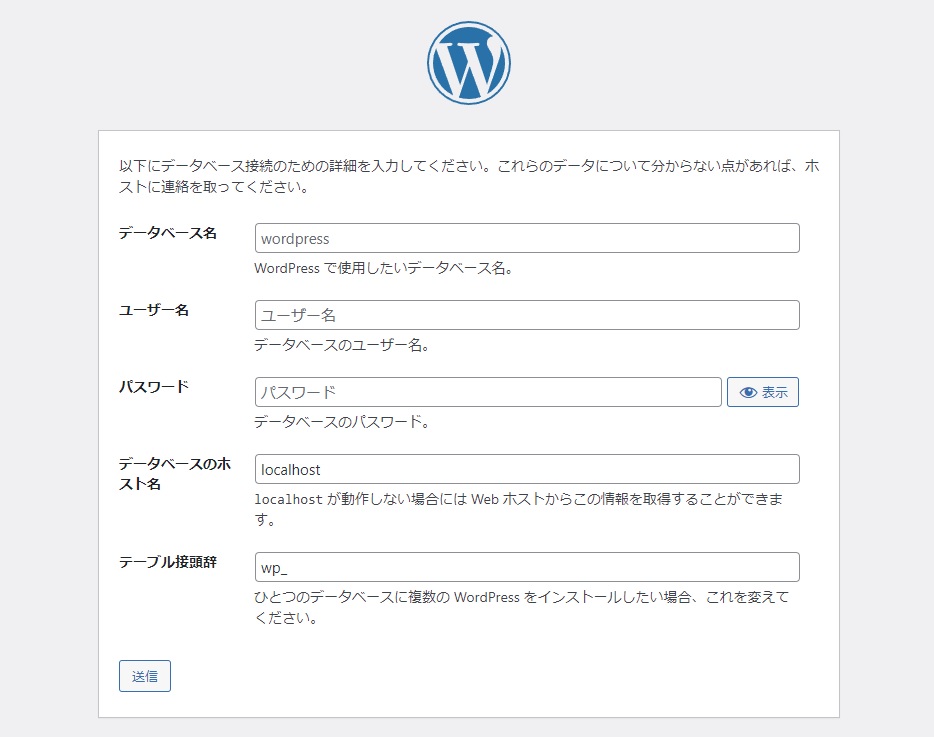Click the WordPress logo
This screenshot has height=737, width=934.
[468, 63]
